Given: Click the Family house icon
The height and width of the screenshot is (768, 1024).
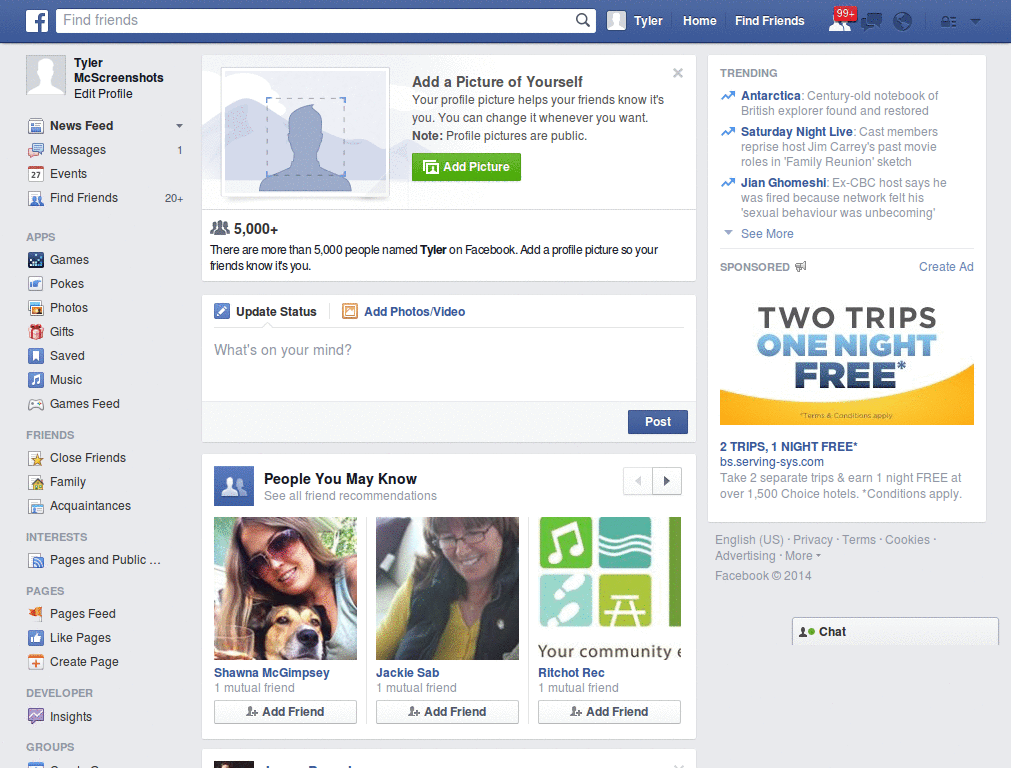Looking at the screenshot, I should coord(36,482).
